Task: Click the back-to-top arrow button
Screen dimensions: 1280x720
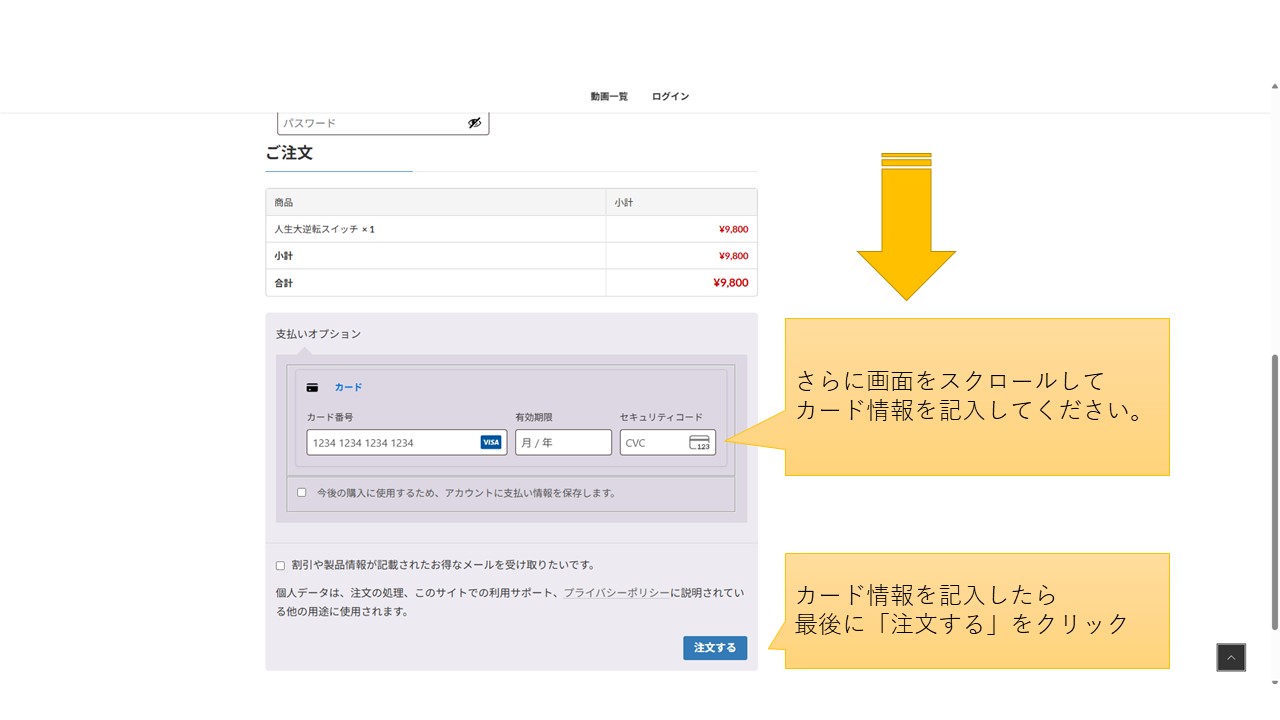Action: (x=1231, y=657)
